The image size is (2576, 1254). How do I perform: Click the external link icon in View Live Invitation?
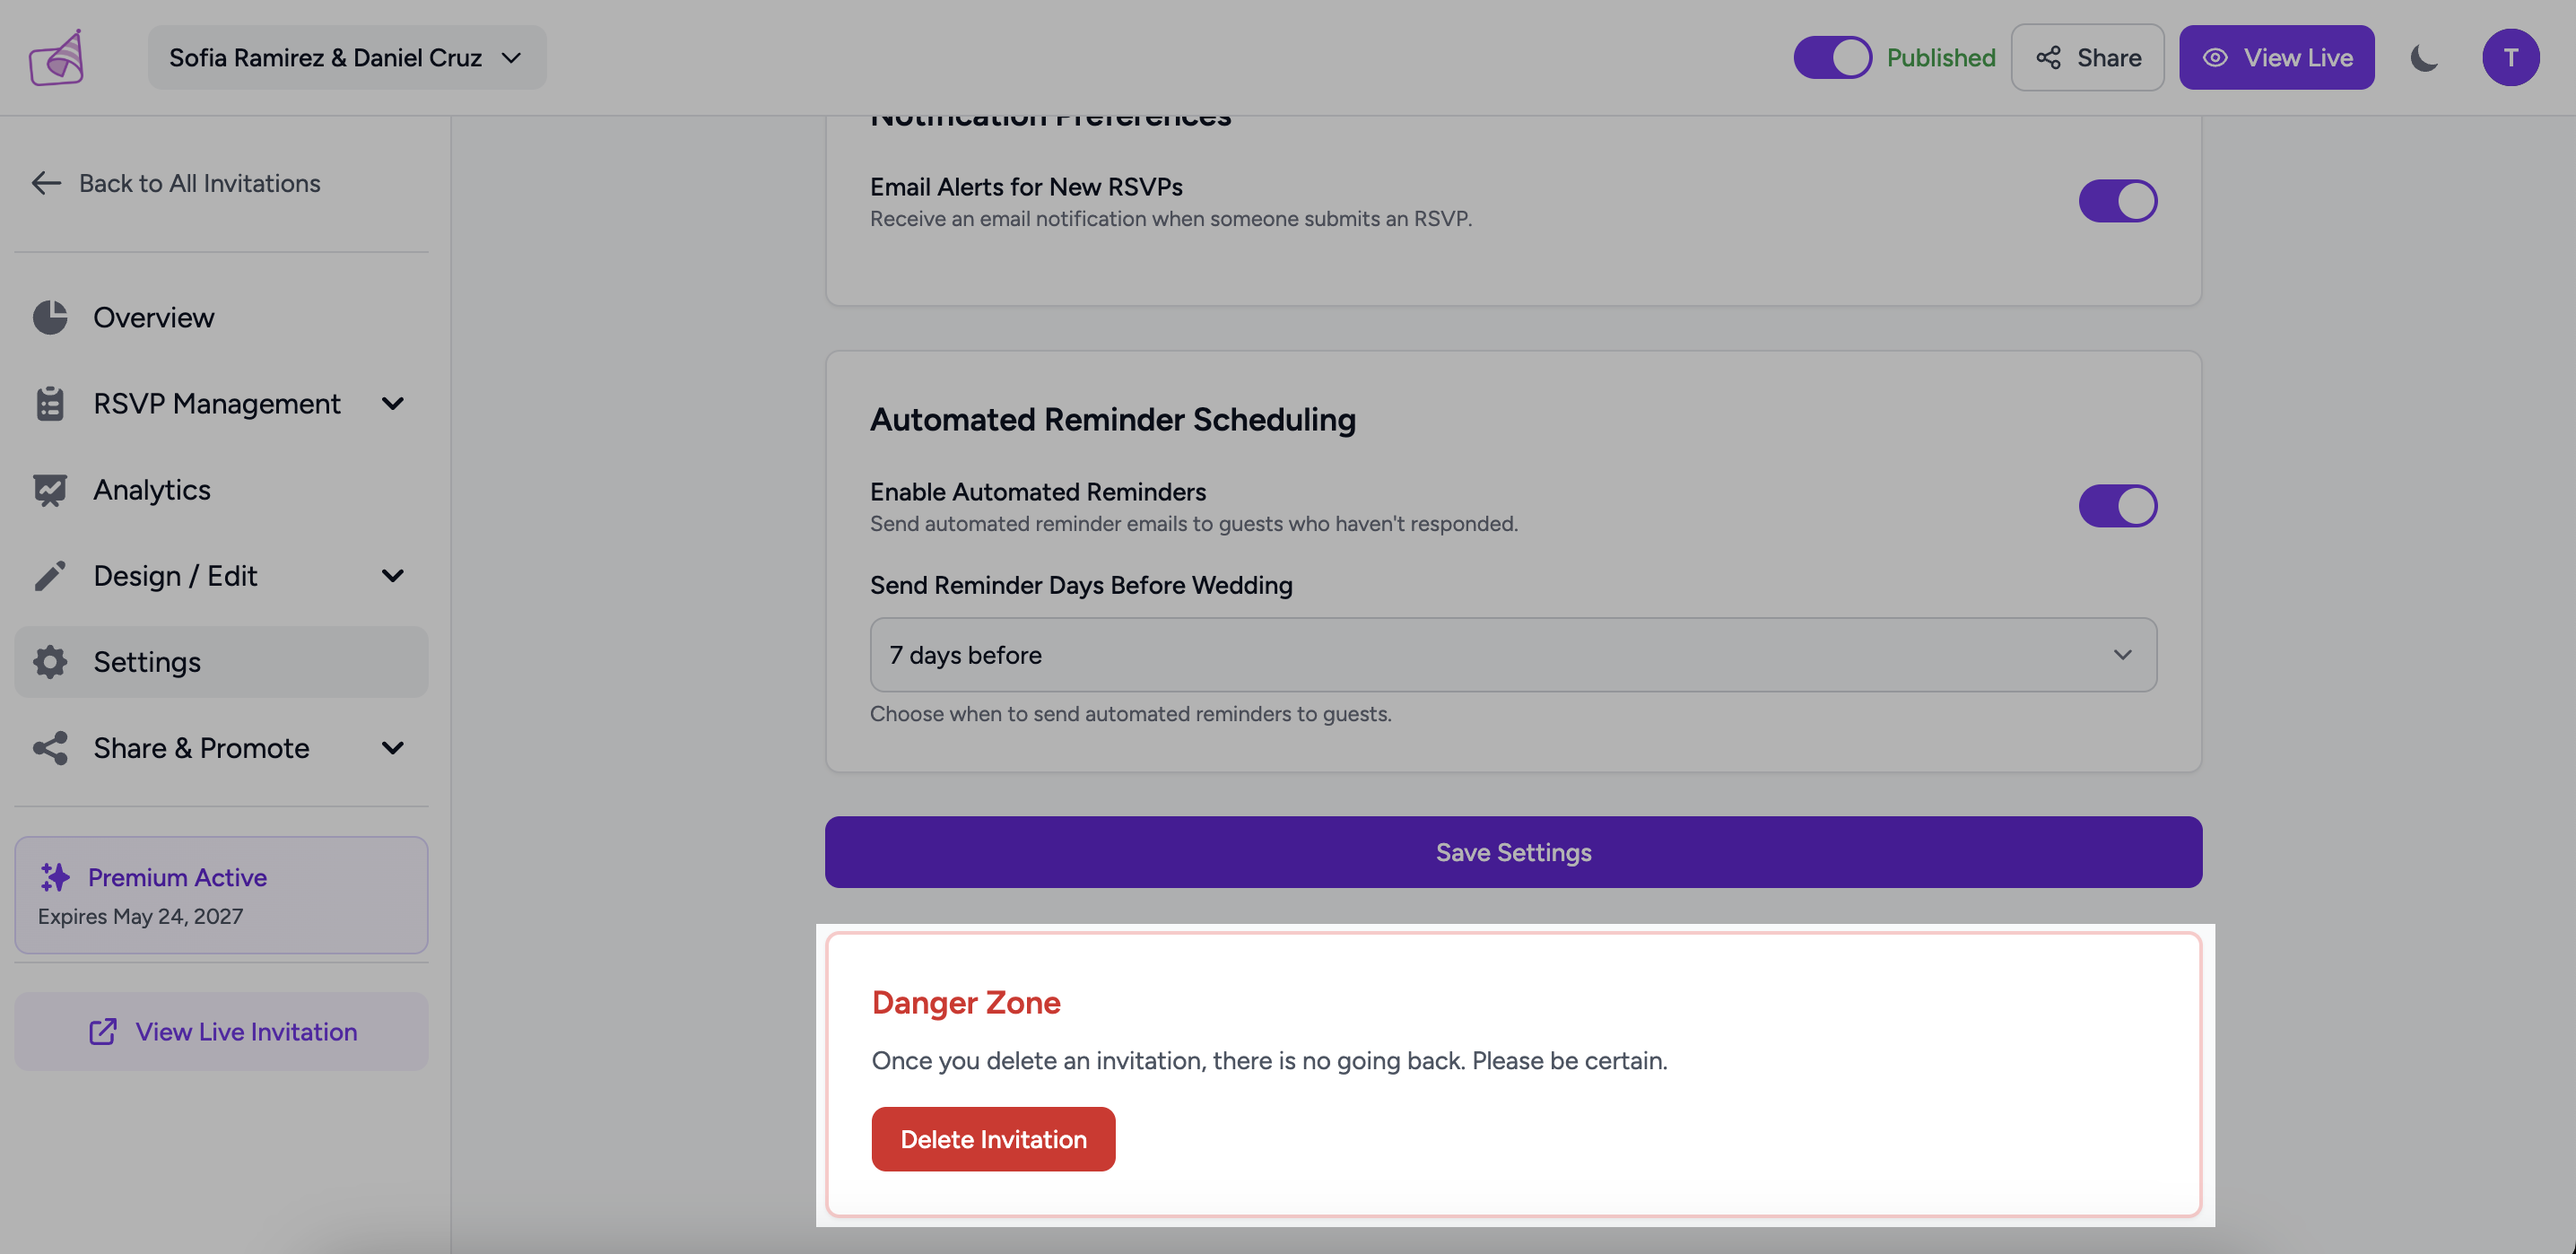click(x=103, y=1031)
